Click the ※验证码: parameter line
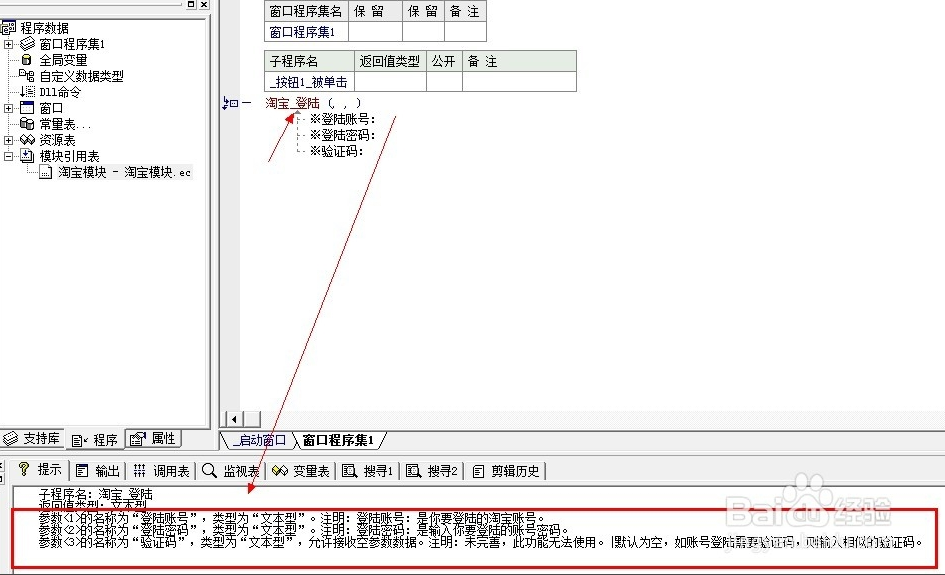This screenshot has height=575, width=945. pyautogui.click(x=336, y=151)
